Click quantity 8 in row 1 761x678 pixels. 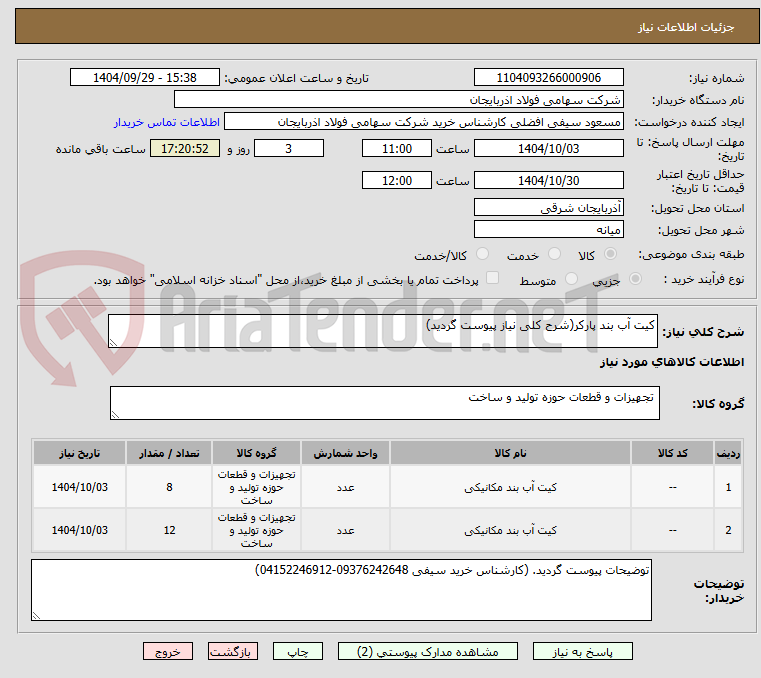tap(169, 487)
